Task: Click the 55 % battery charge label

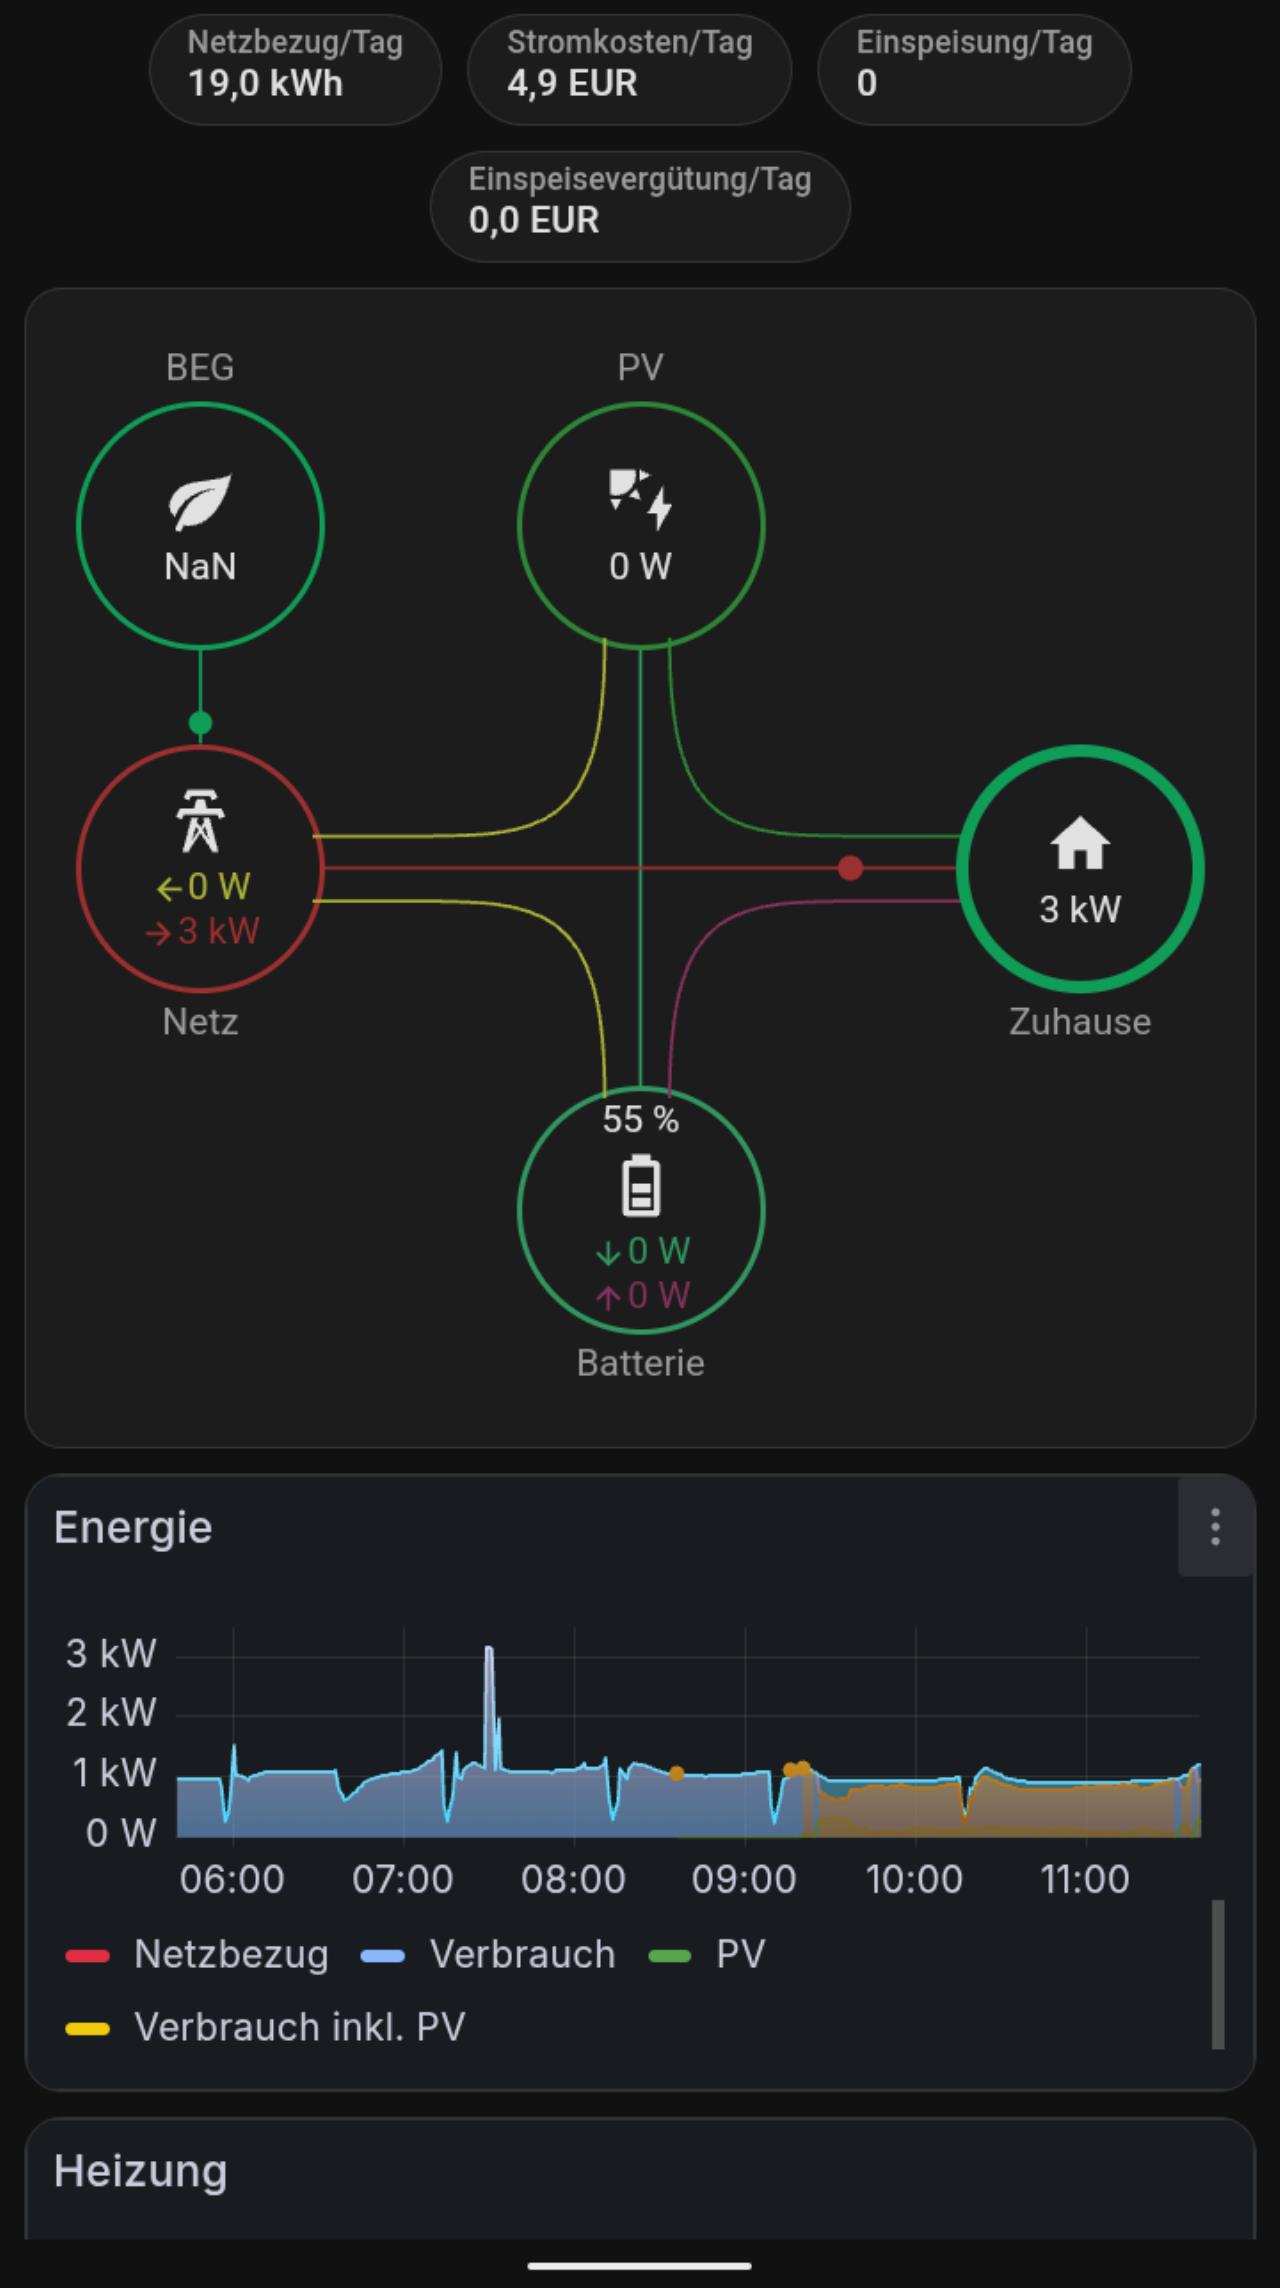Action: pos(641,1119)
